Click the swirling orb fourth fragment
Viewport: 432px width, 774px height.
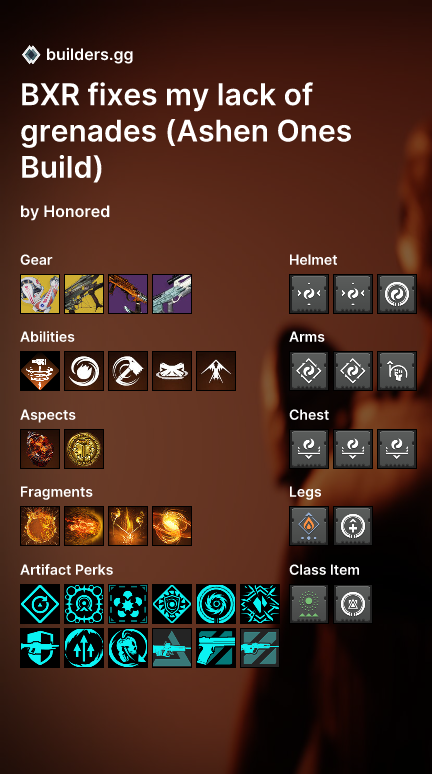coord(172,526)
